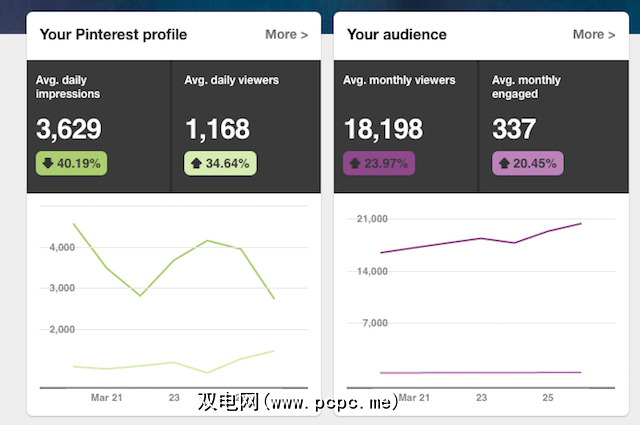Click the Your Pinterest profile heading
Image resolution: width=640 pixels, height=425 pixels.
[113, 35]
